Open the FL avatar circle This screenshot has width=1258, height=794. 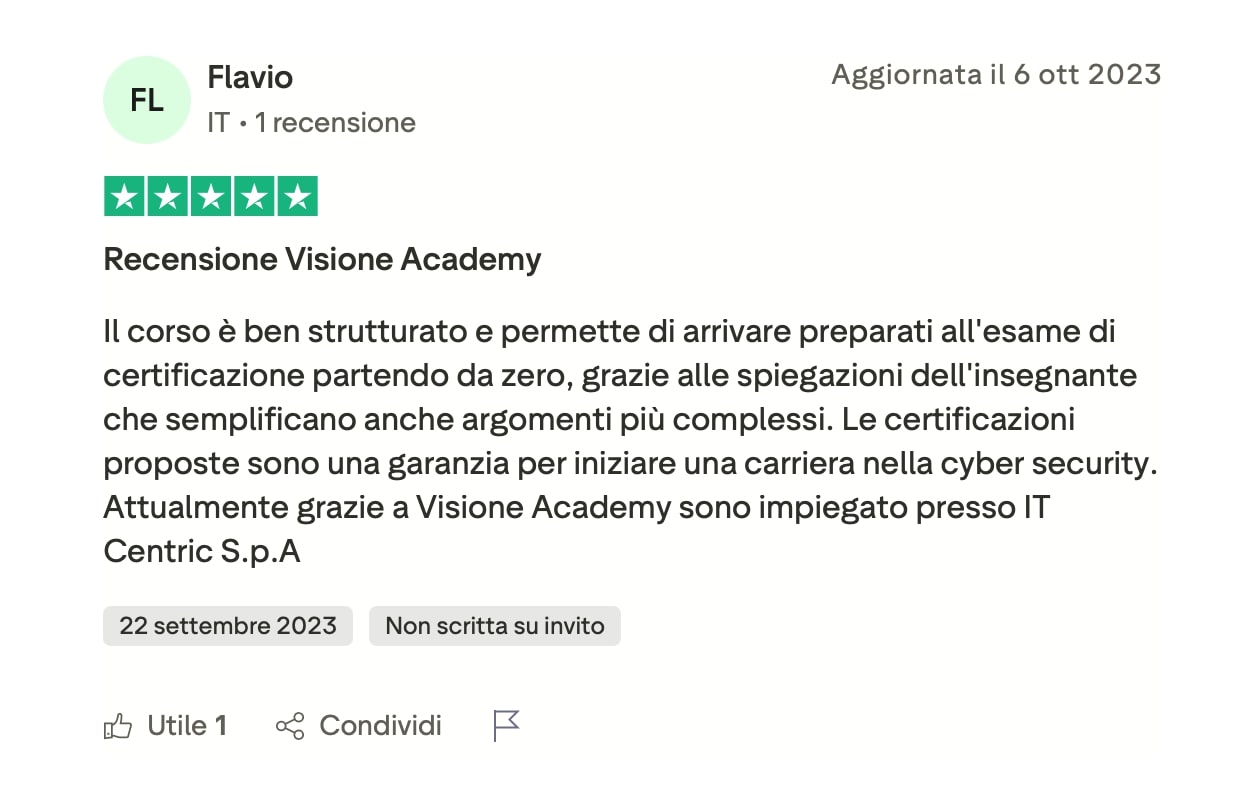point(147,100)
